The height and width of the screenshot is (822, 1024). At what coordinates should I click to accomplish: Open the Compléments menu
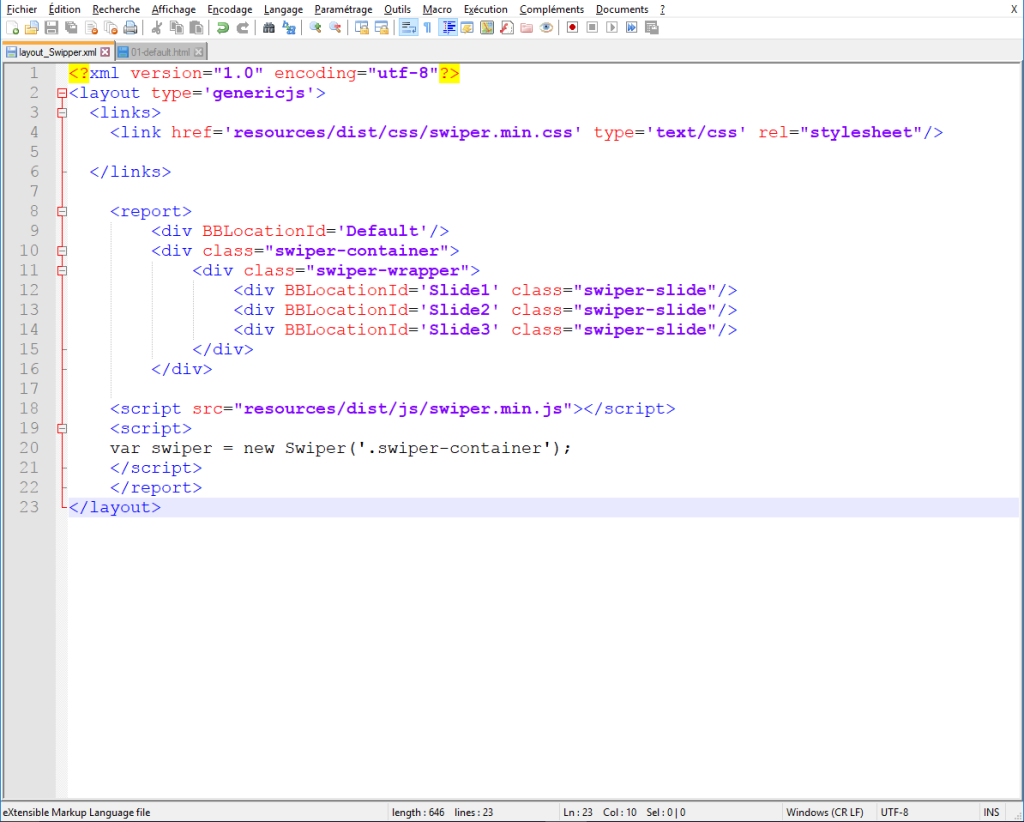[x=552, y=9]
